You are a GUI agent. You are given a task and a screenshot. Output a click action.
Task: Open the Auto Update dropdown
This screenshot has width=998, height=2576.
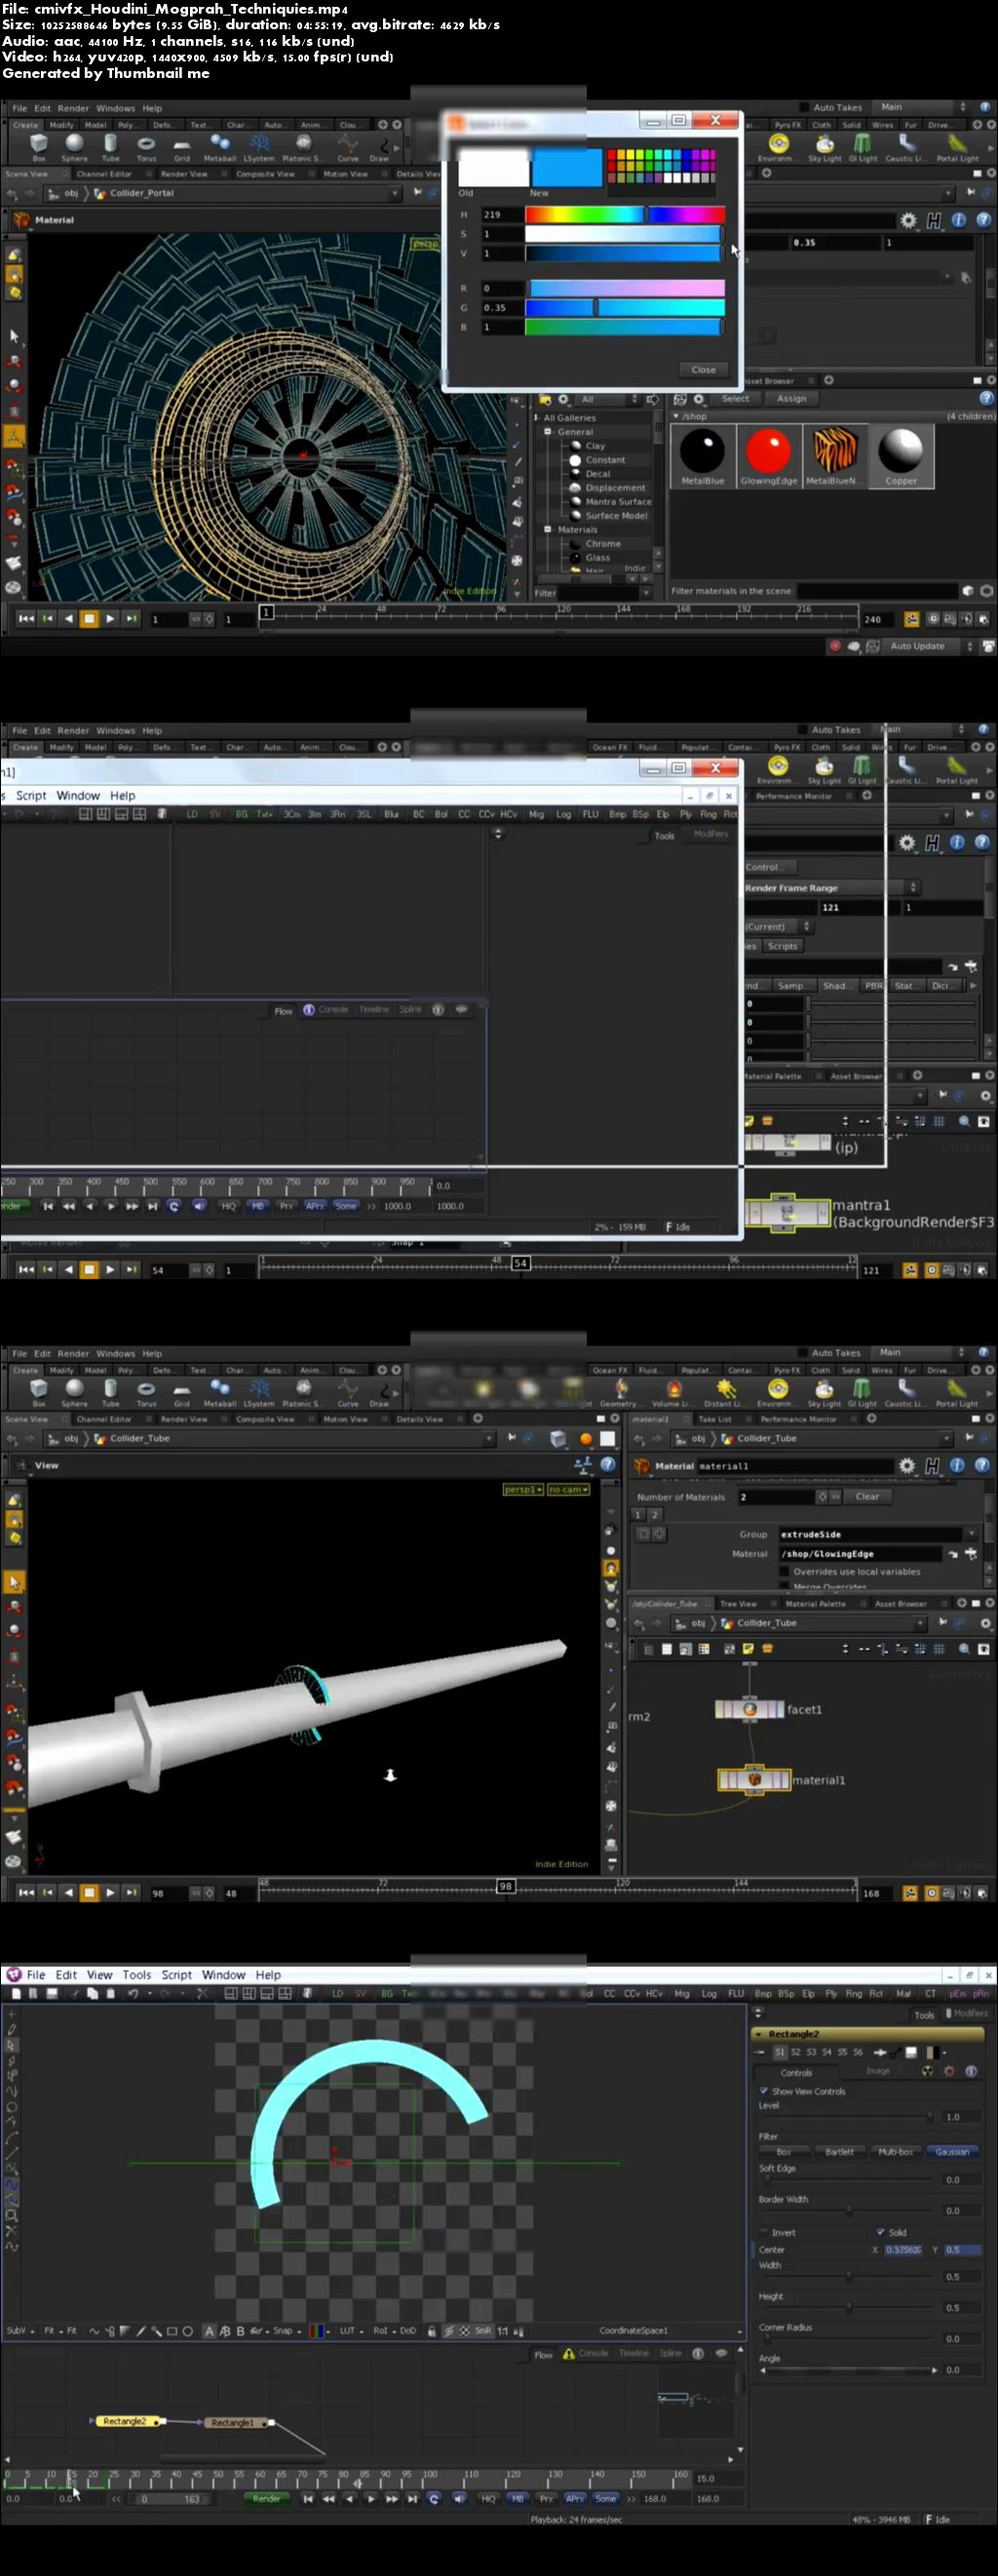tap(926, 646)
